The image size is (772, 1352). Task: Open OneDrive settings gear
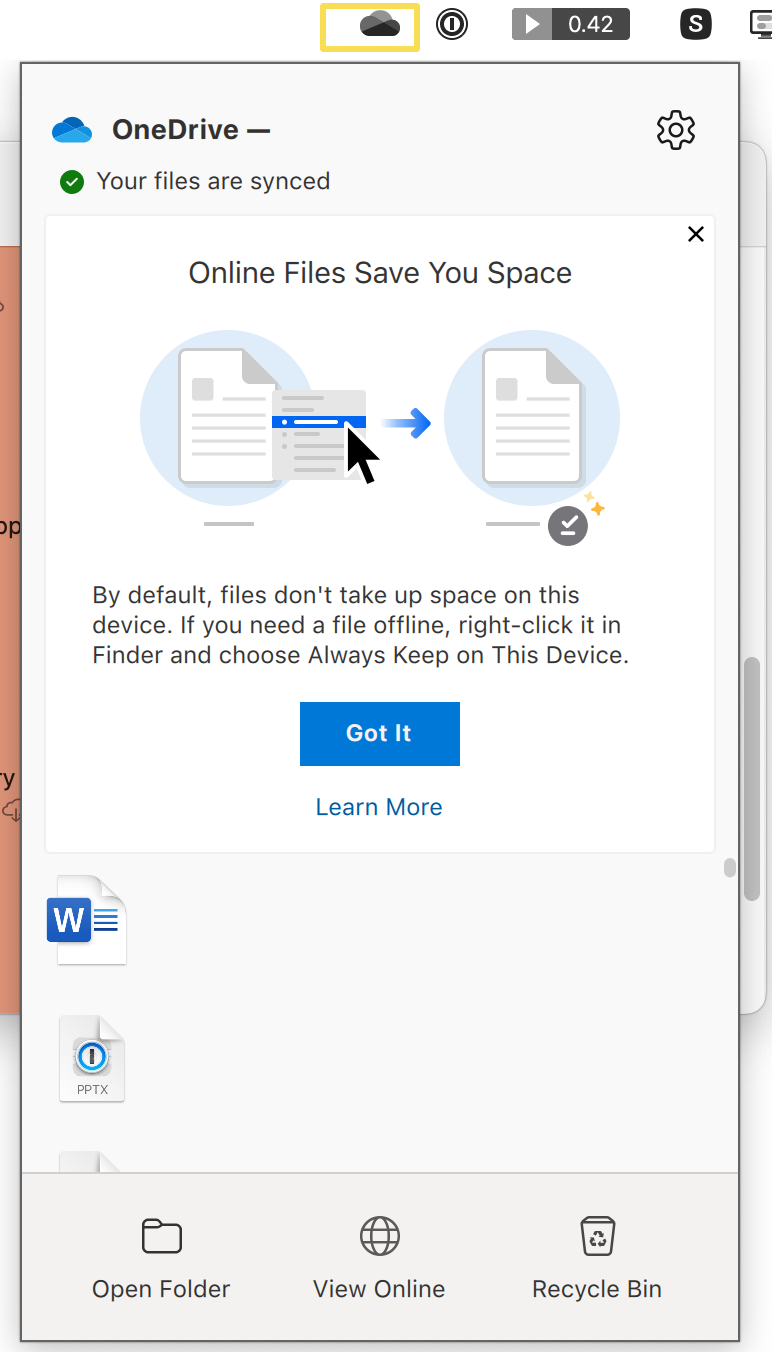tap(676, 130)
